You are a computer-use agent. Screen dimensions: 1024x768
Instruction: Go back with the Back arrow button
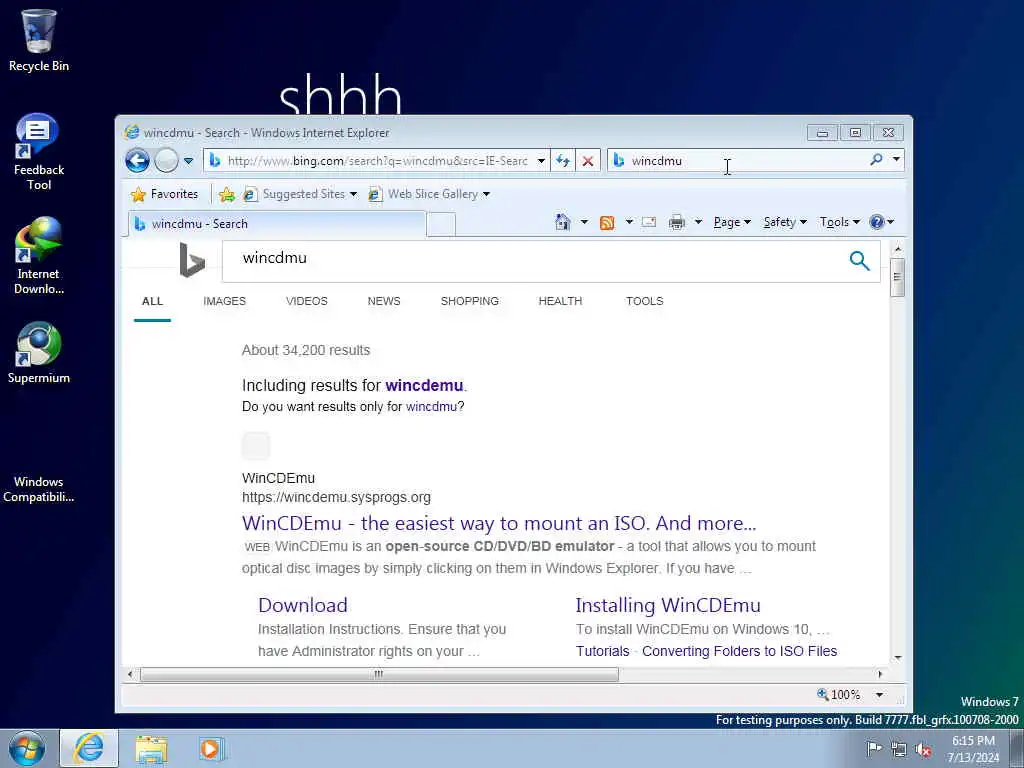pyautogui.click(x=137, y=161)
